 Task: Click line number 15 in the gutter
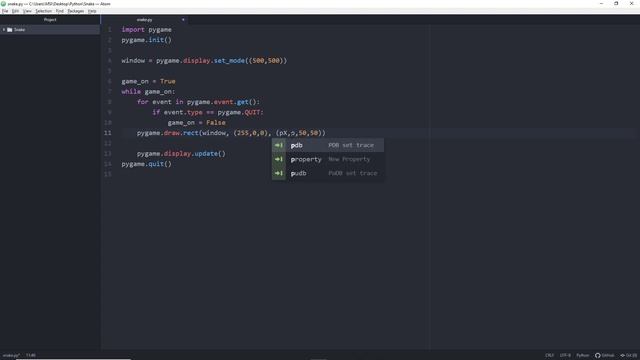tap(107, 174)
